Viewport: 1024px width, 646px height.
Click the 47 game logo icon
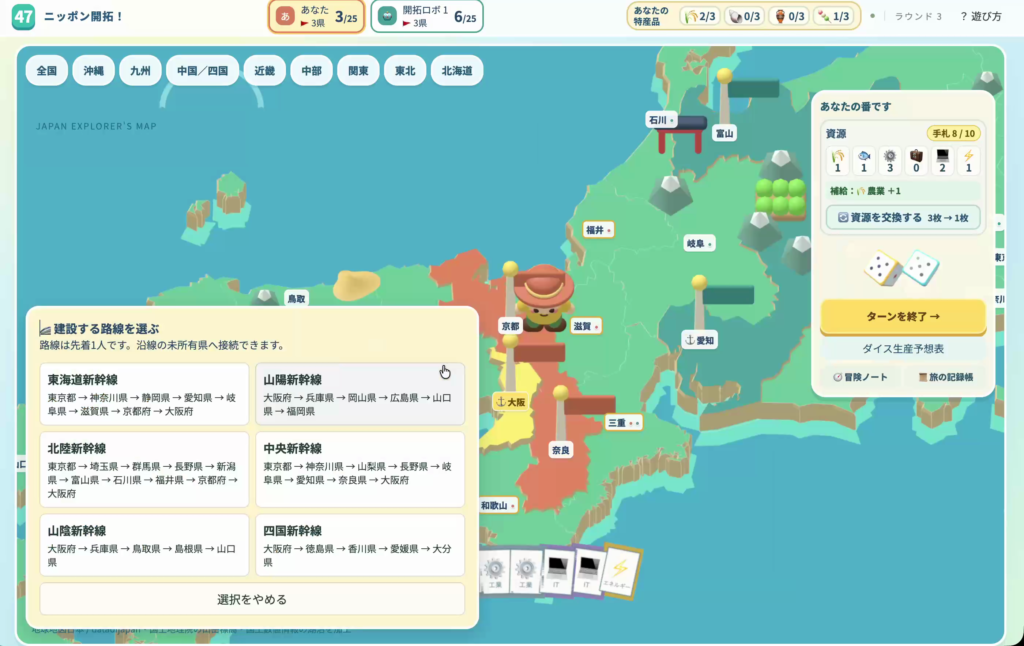pyautogui.click(x=24, y=16)
